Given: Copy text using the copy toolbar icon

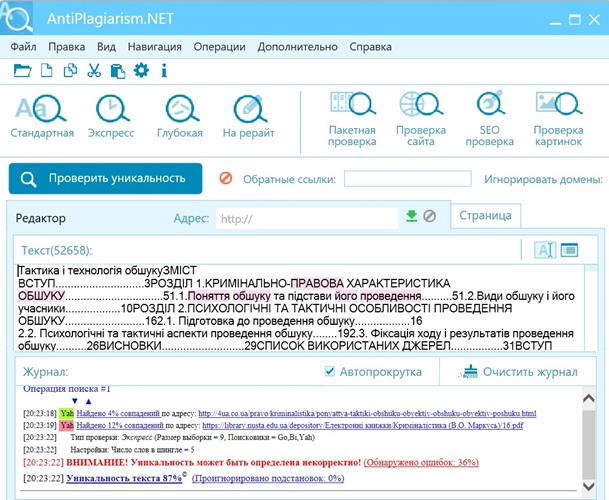Looking at the screenshot, I should click(x=70, y=71).
